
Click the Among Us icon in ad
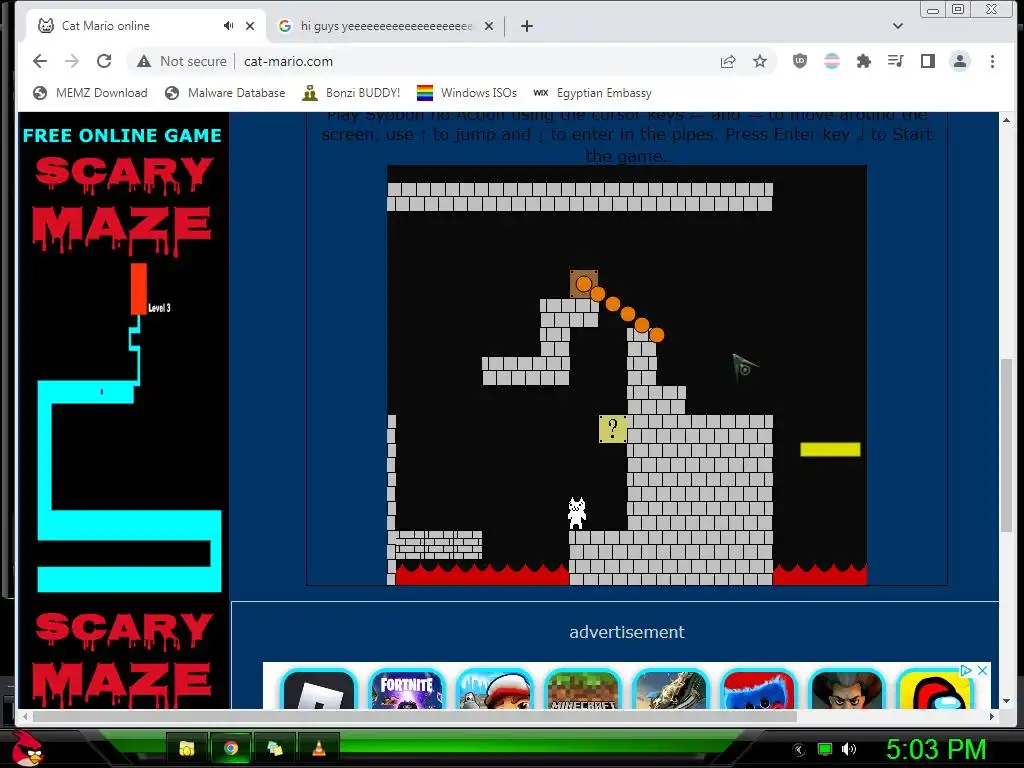935,690
